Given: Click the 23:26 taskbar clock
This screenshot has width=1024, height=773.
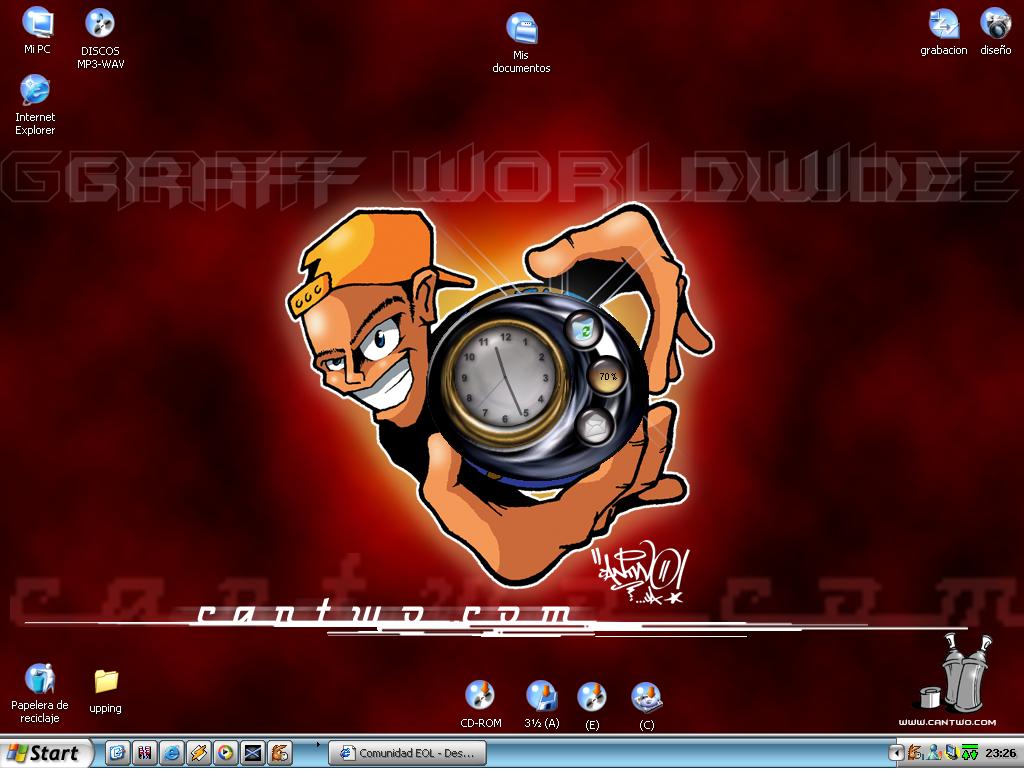Looking at the screenshot, I should click(x=1000, y=753).
